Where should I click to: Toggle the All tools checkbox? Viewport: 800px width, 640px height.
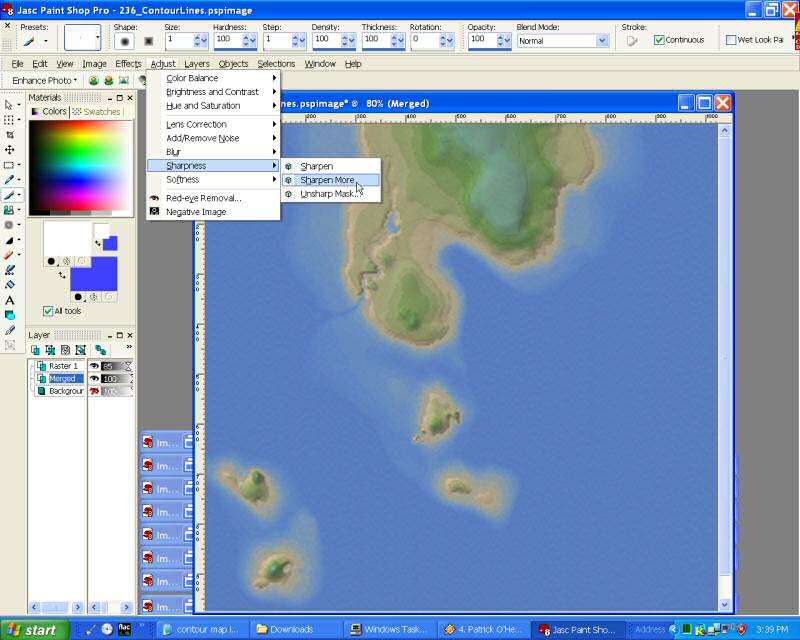[x=48, y=311]
